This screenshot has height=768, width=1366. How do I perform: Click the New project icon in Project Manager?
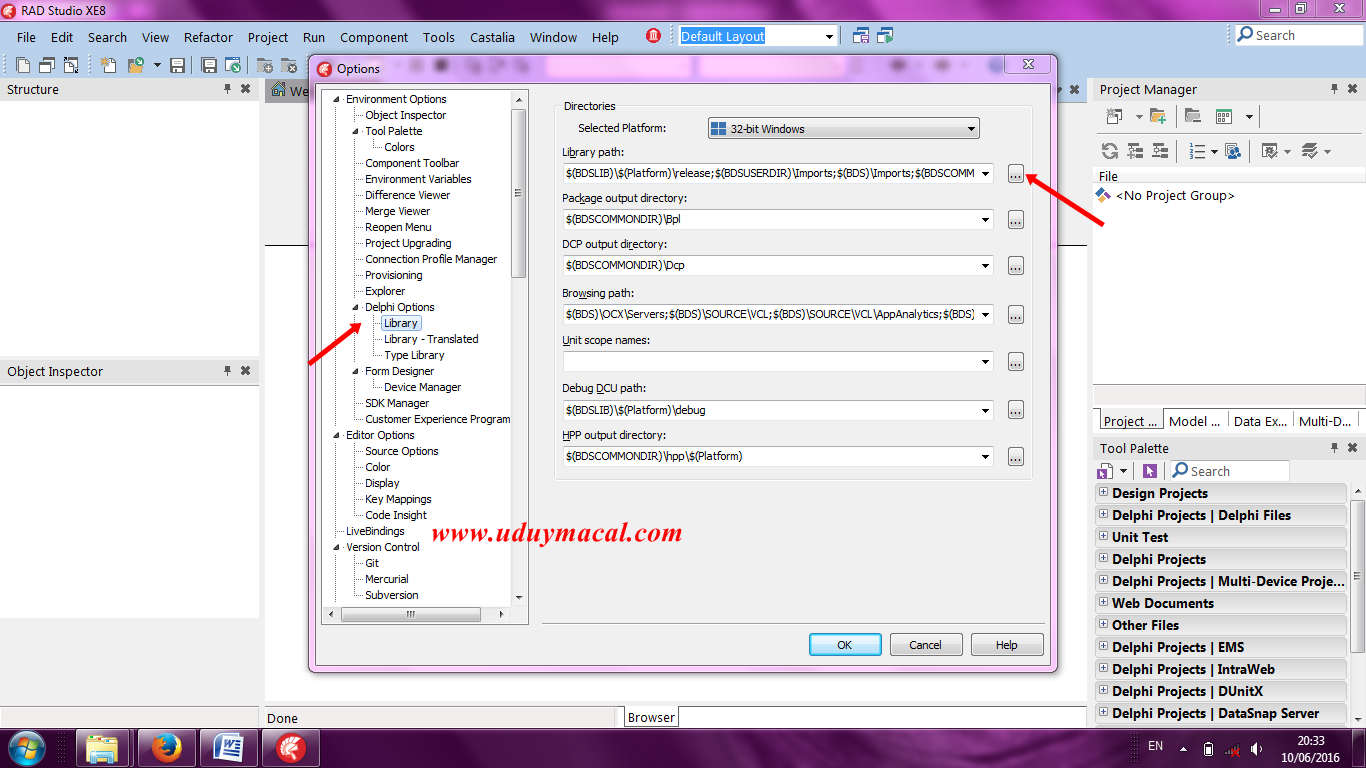(1114, 117)
